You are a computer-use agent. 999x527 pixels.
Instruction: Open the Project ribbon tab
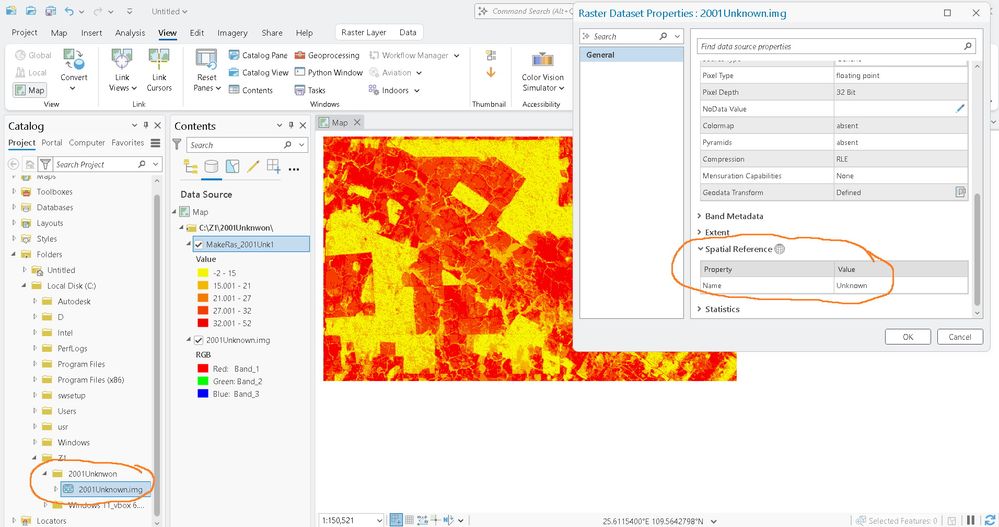[x=24, y=32]
